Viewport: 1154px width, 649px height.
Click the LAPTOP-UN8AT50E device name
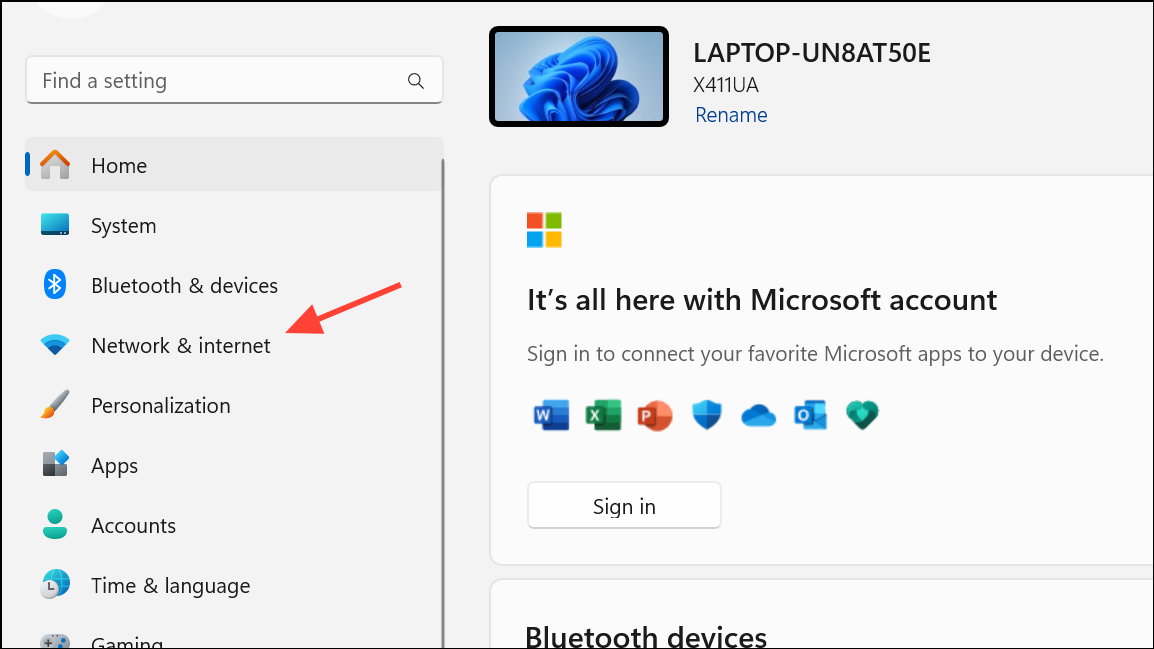pos(812,53)
